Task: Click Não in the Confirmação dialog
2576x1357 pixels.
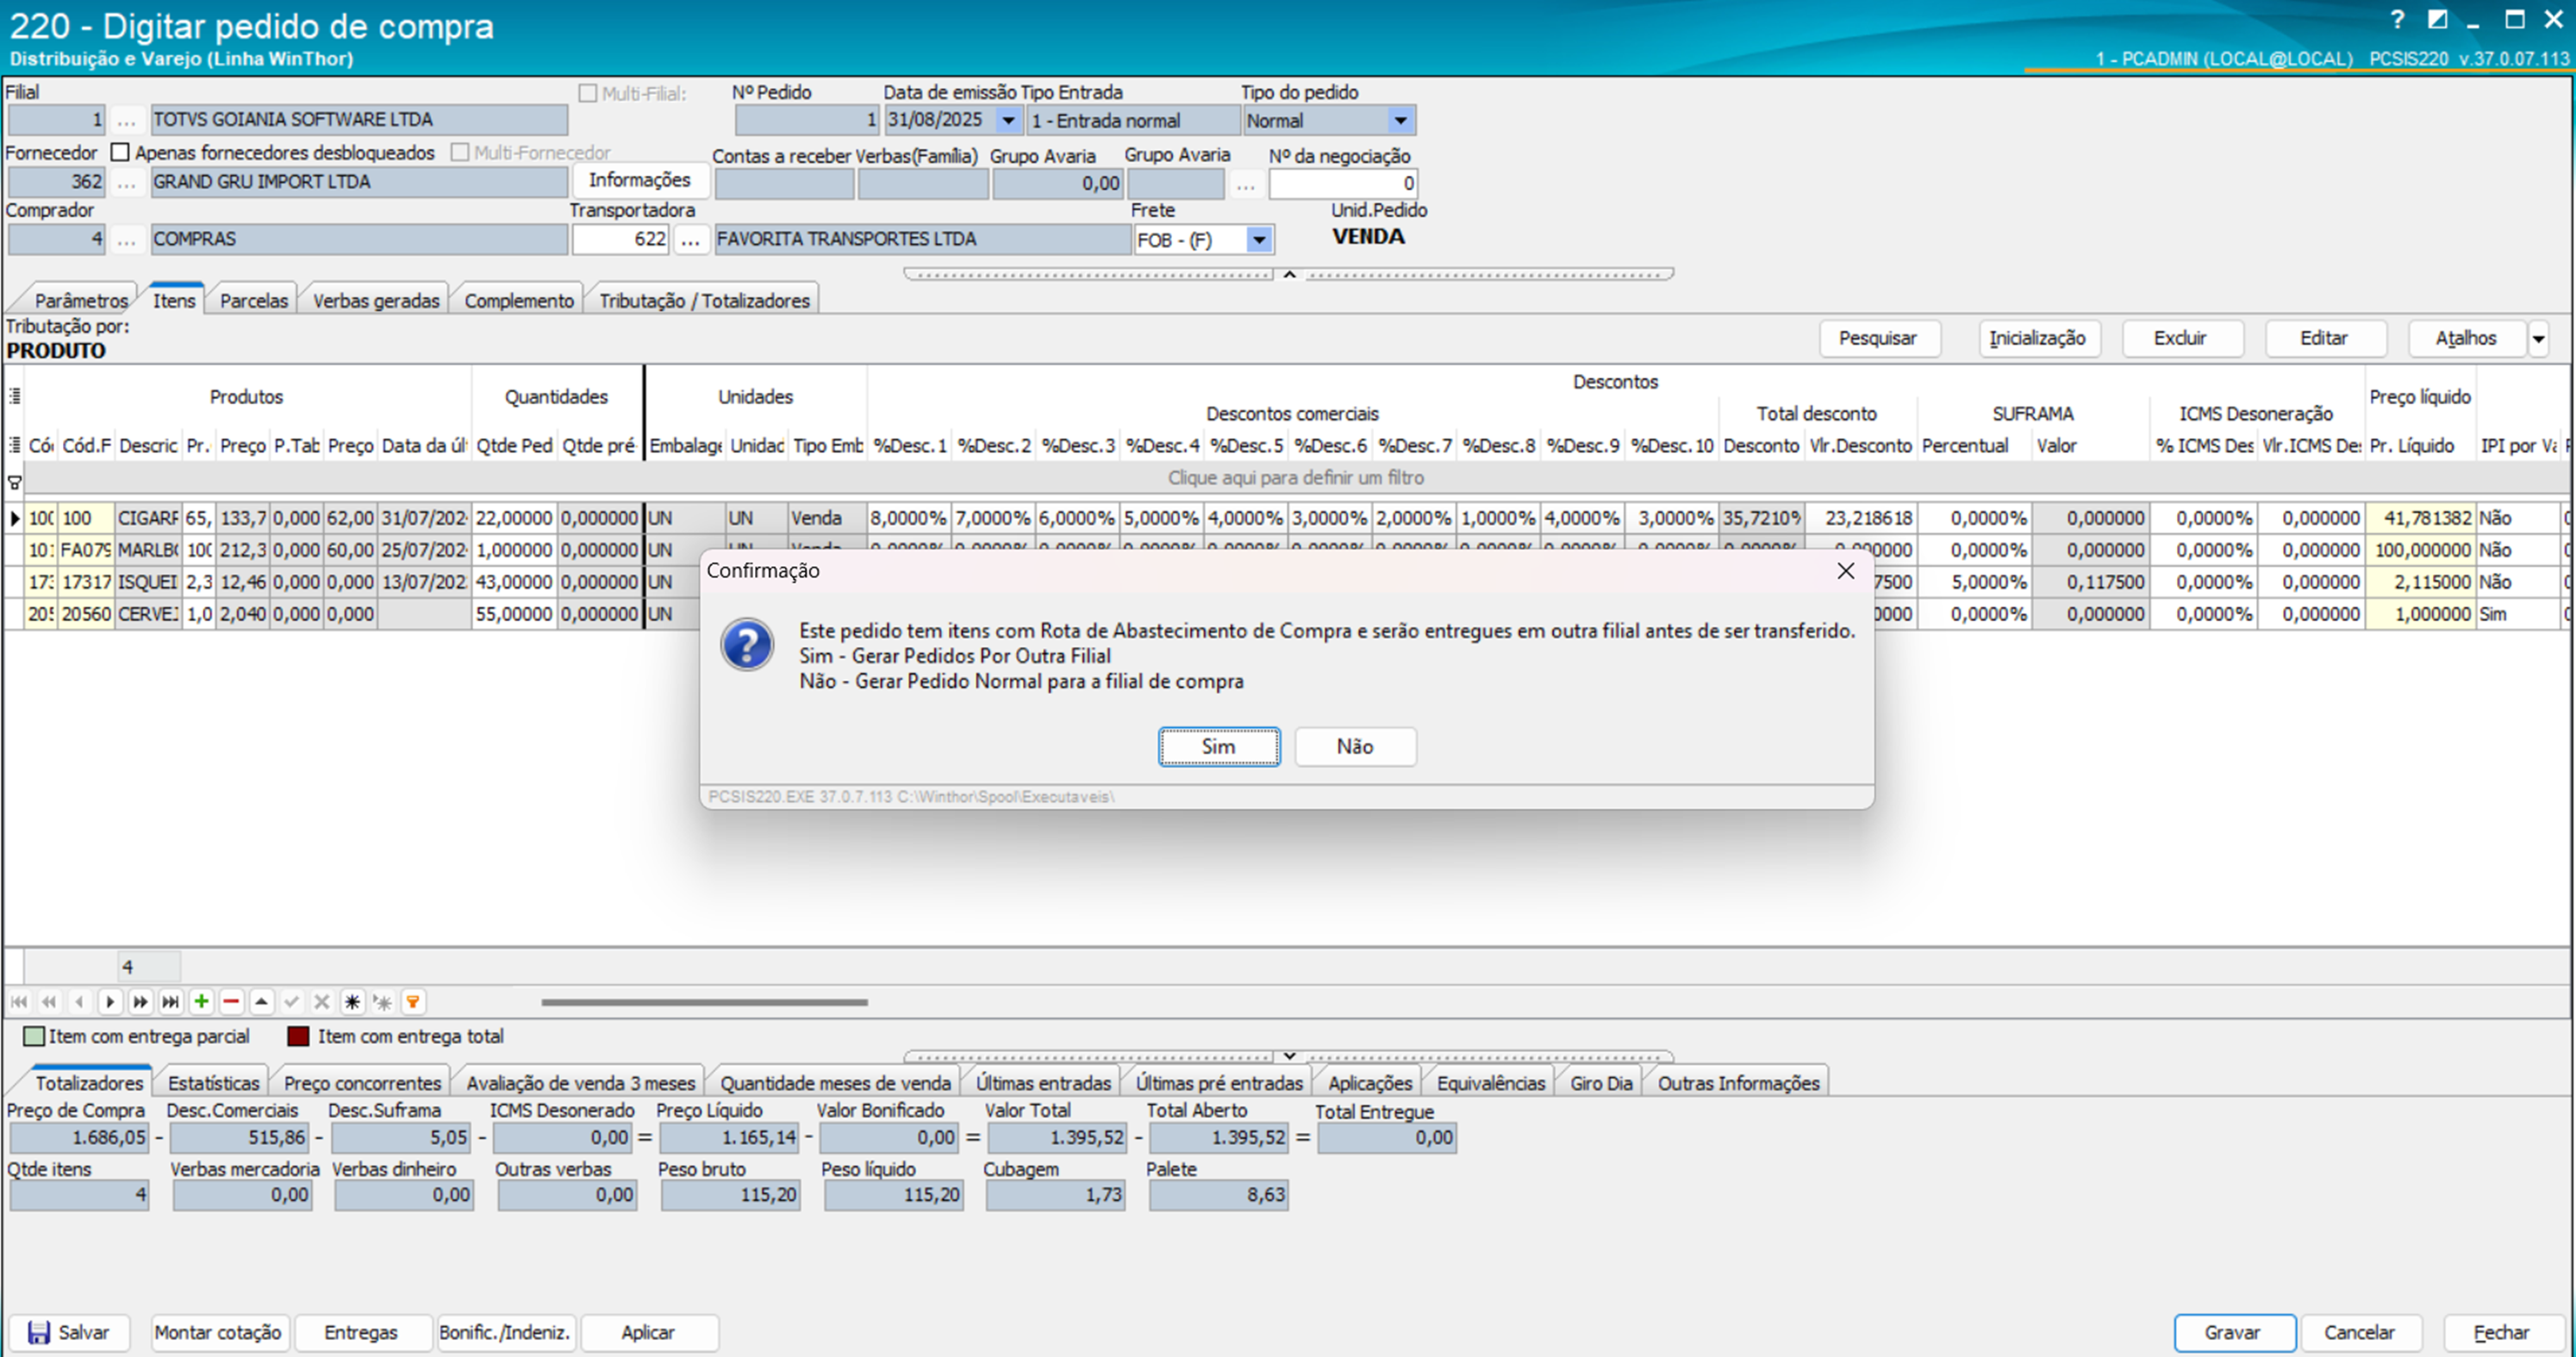Action: pyautogui.click(x=1354, y=746)
